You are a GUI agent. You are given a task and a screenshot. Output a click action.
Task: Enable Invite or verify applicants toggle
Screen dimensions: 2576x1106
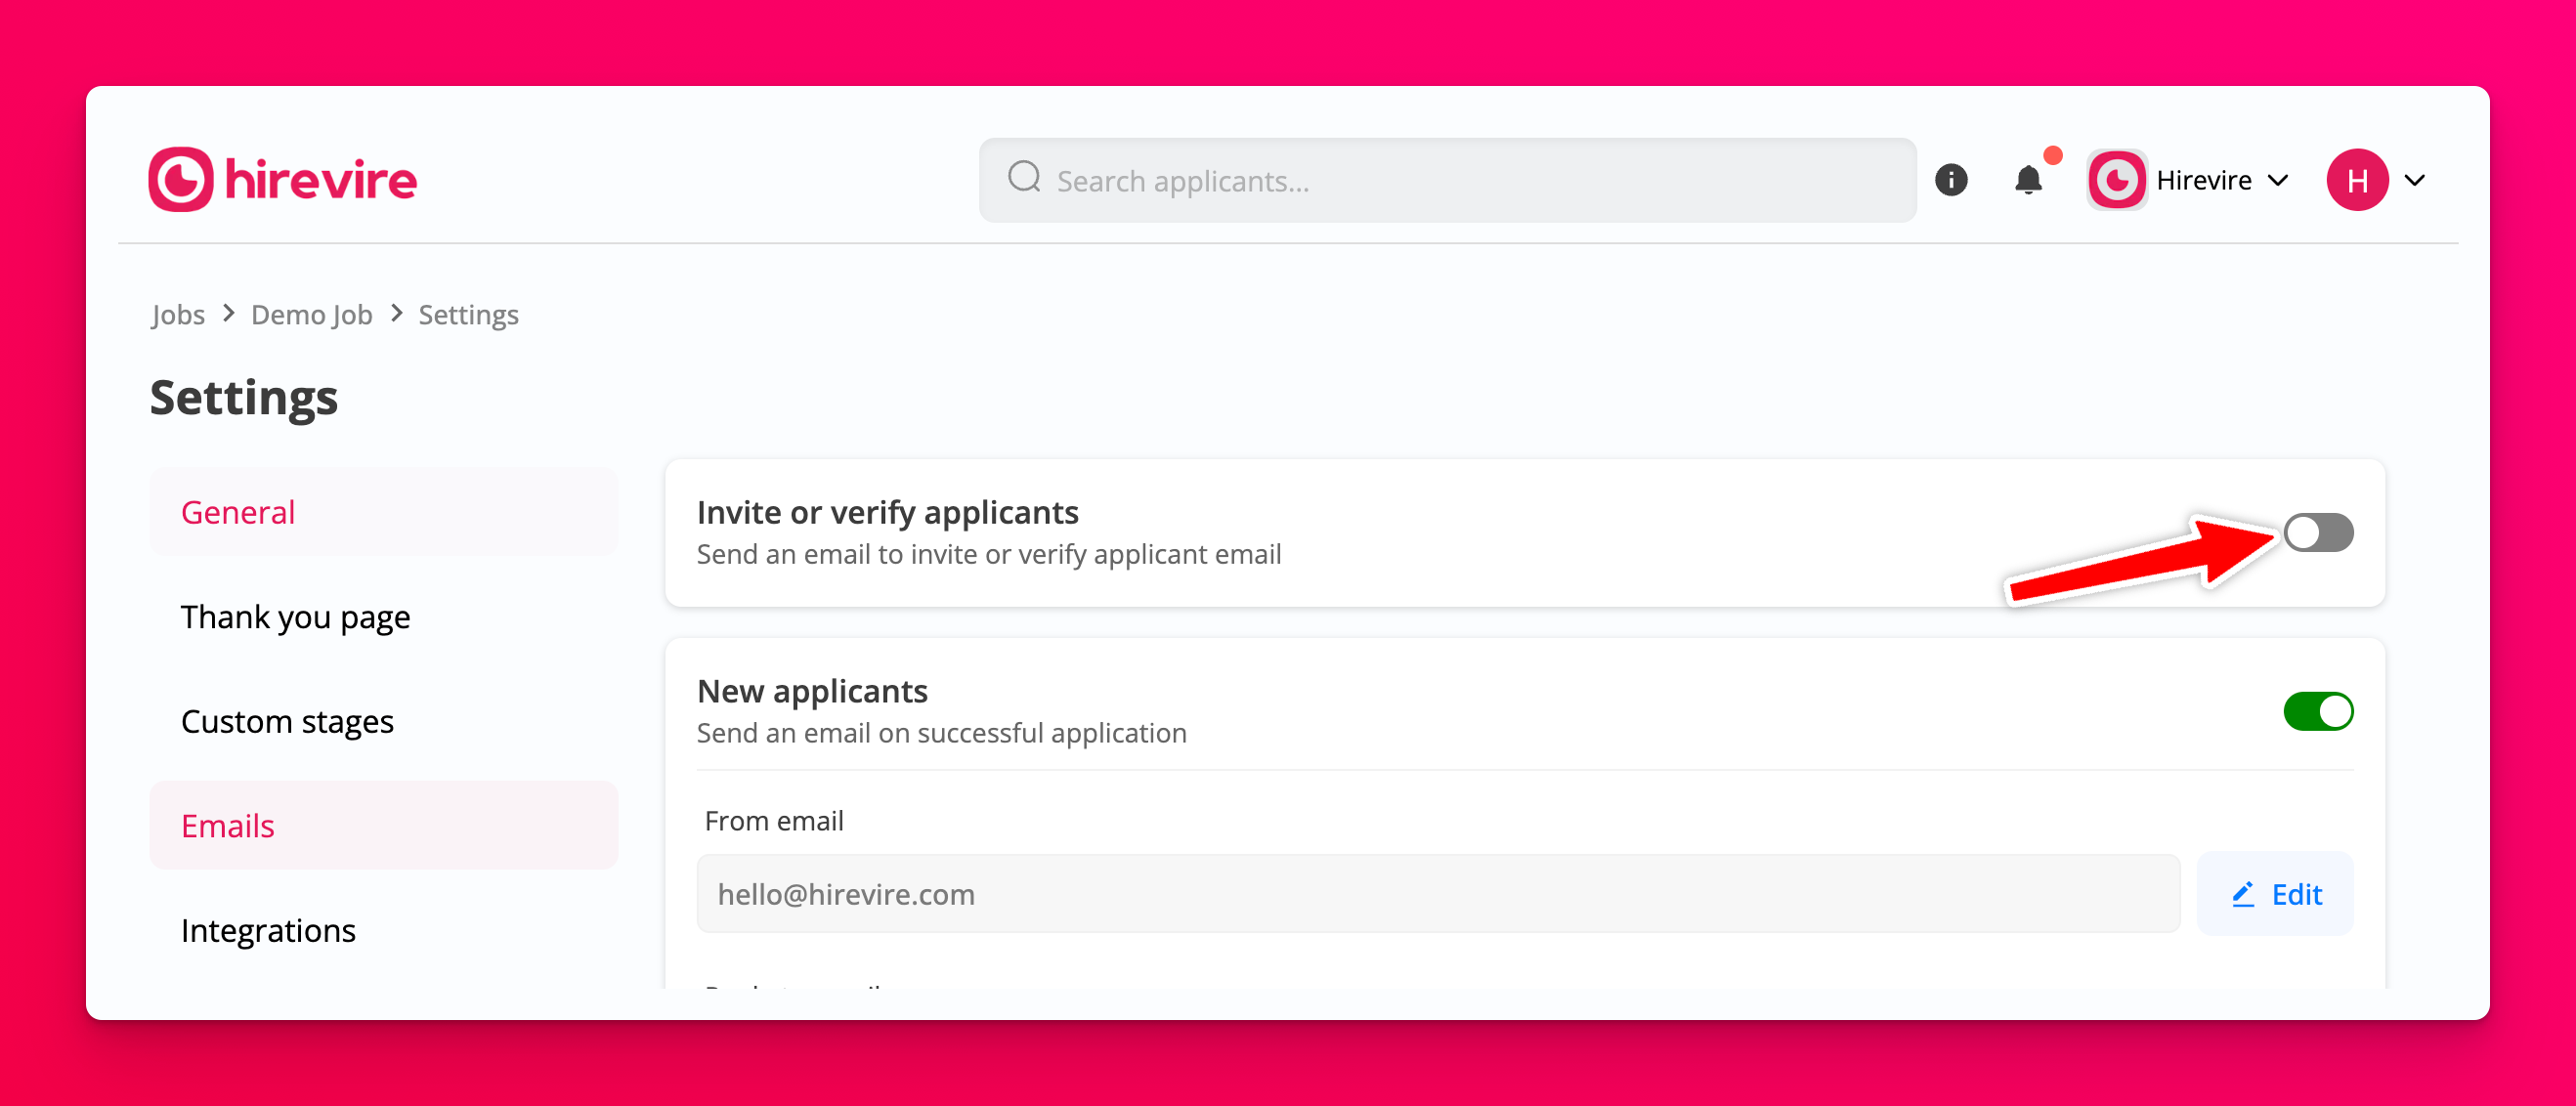(2318, 532)
